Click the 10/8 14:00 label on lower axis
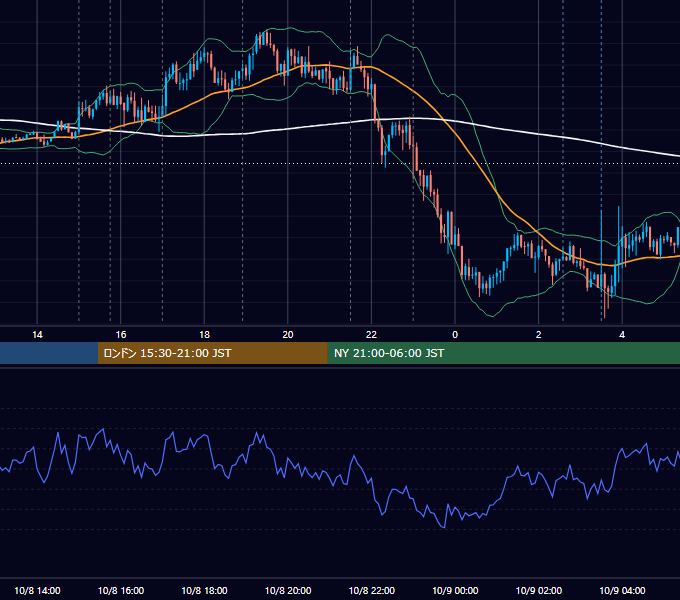This screenshot has height=600, width=680. point(37,590)
